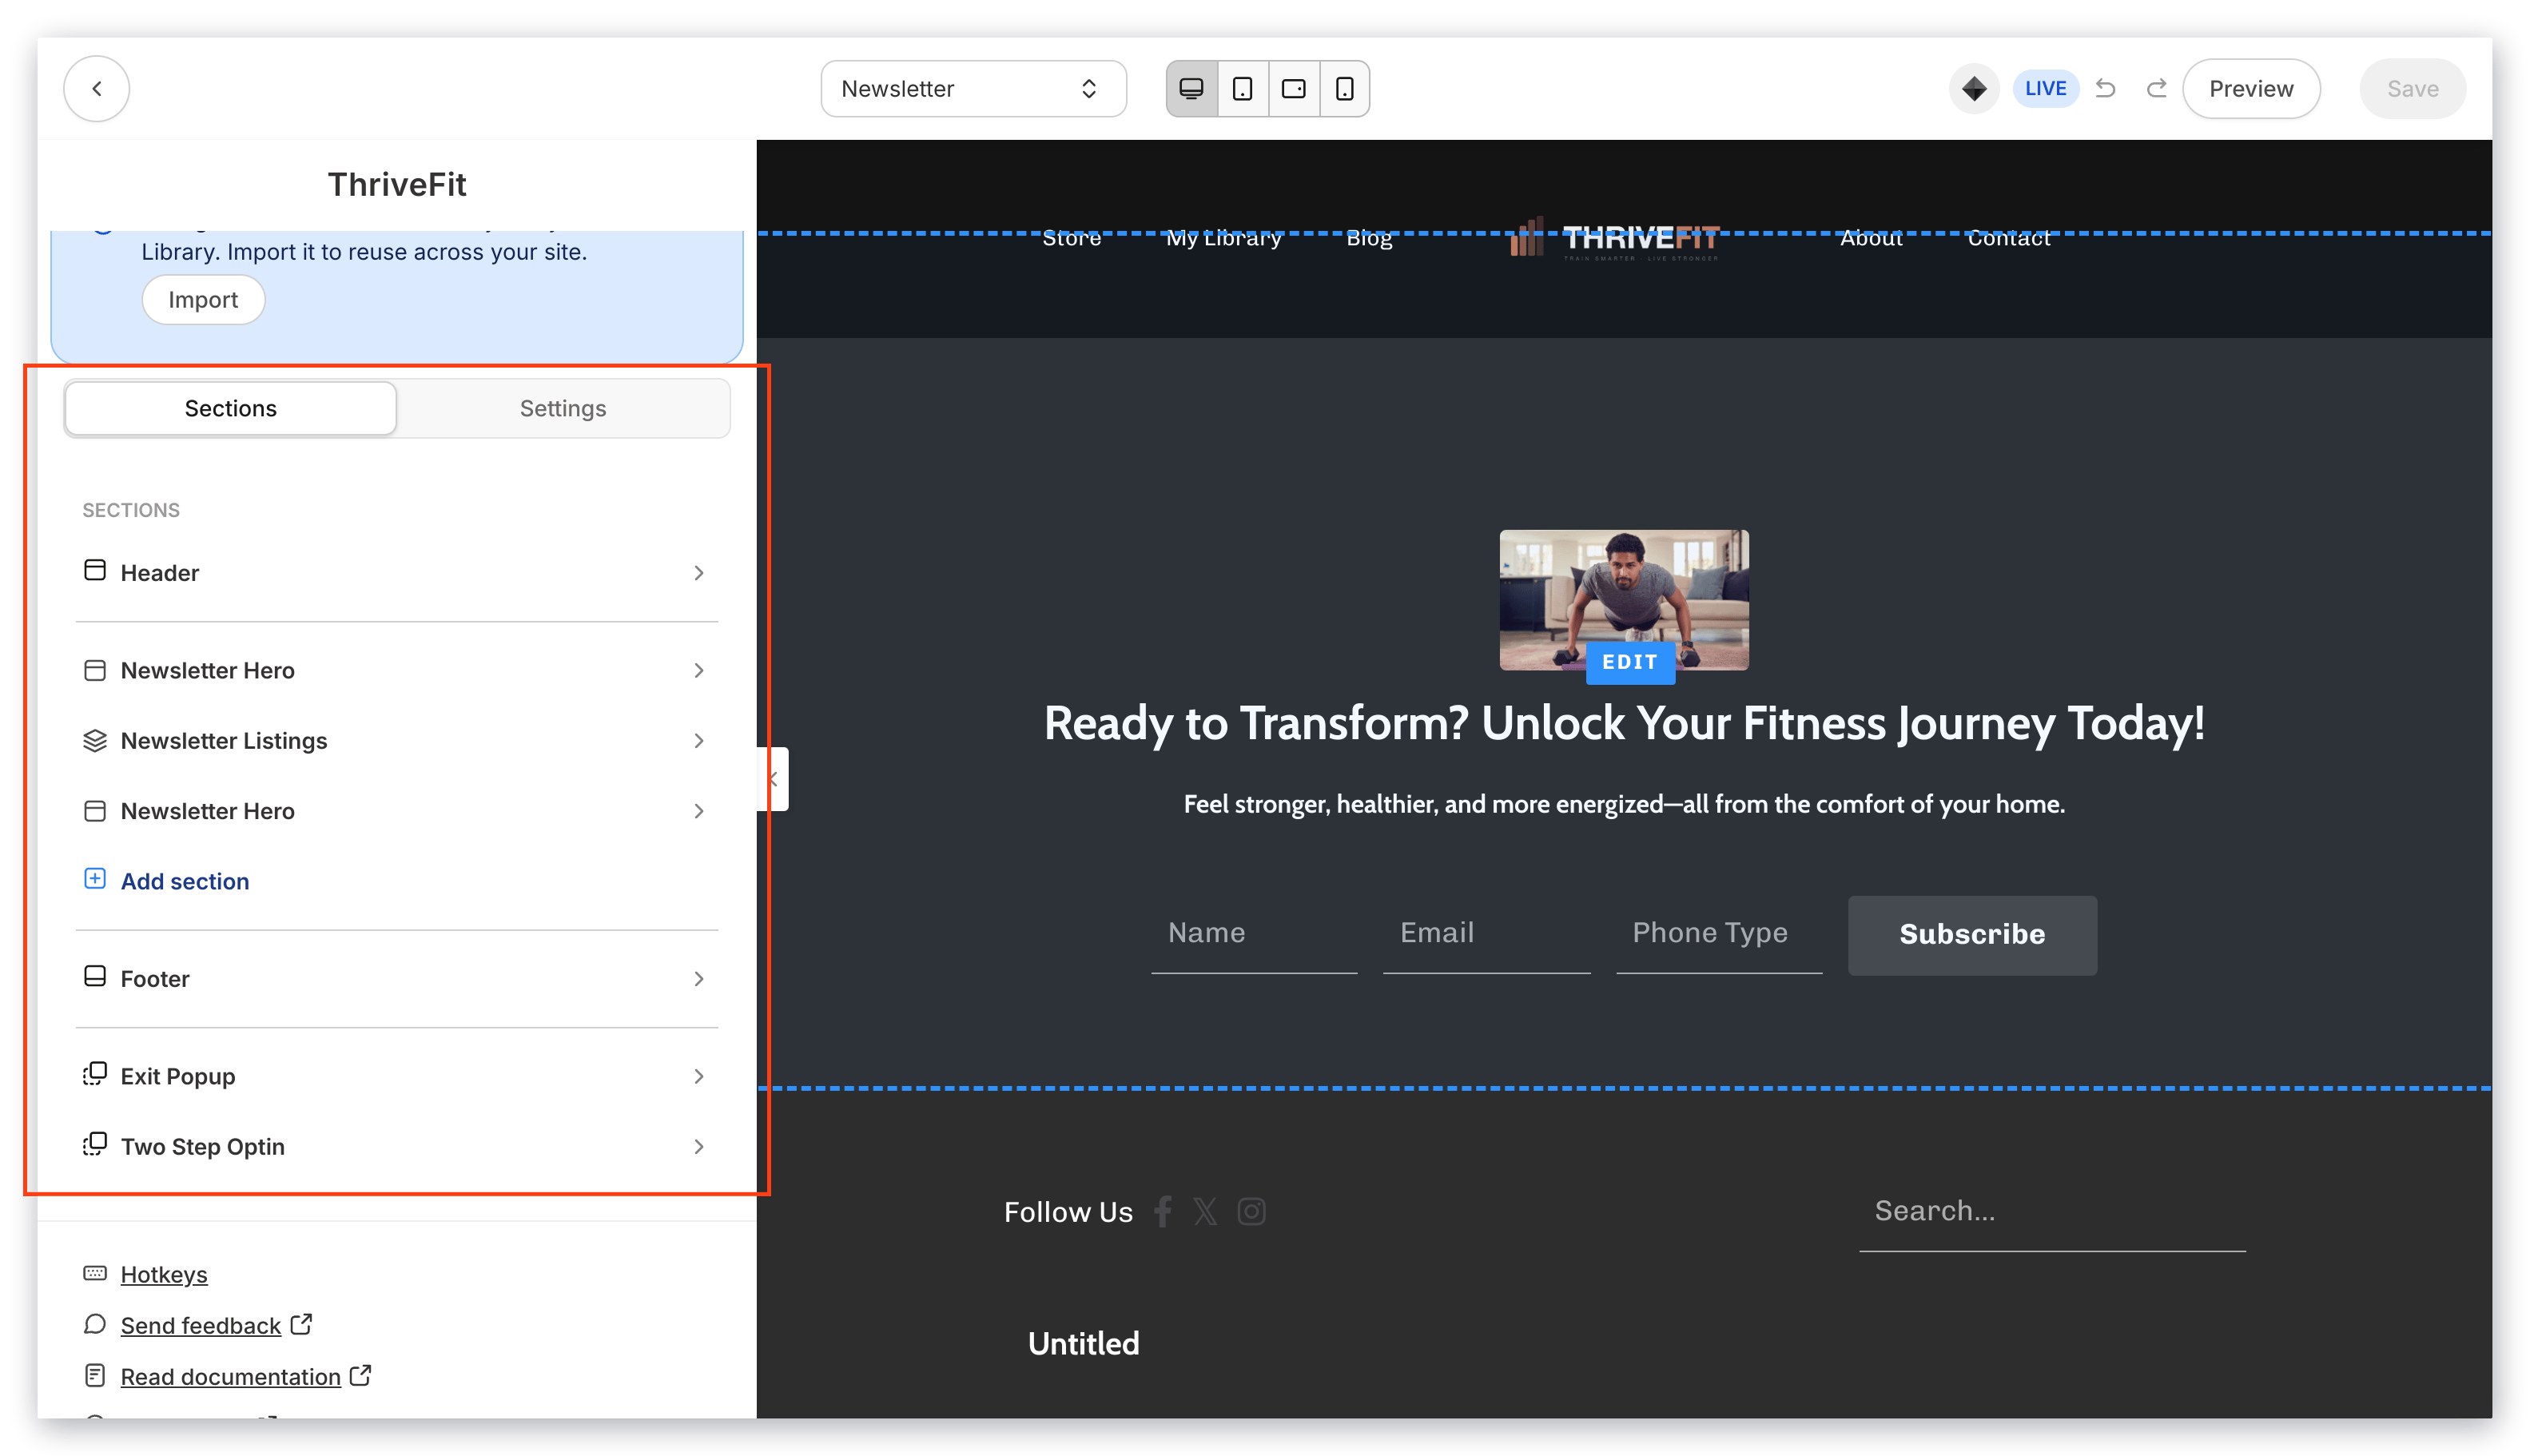Click the Send feedback chat icon
The height and width of the screenshot is (1456, 2530).
point(95,1325)
